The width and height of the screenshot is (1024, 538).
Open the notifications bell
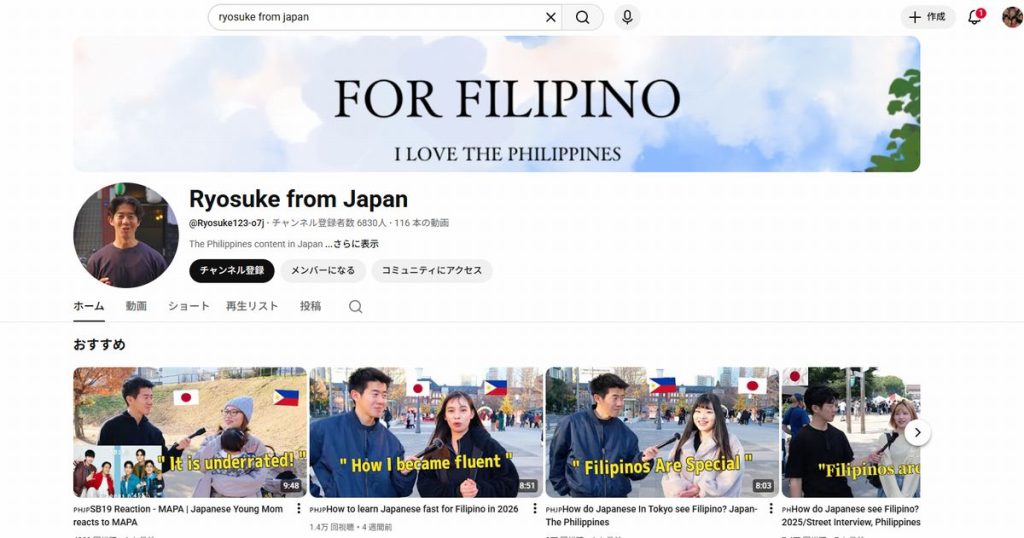pyautogui.click(x=974, y=17)
